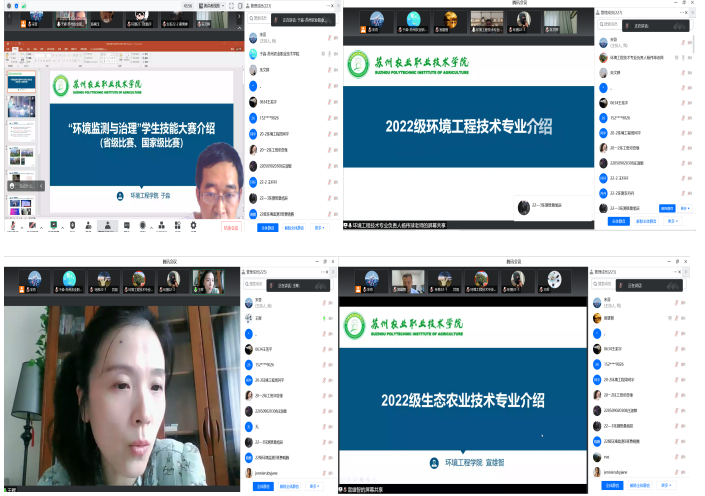The image size is (705, 496).
Task: Click Unmute All button in top-right member panel
Action: click(x=646, y=221)
